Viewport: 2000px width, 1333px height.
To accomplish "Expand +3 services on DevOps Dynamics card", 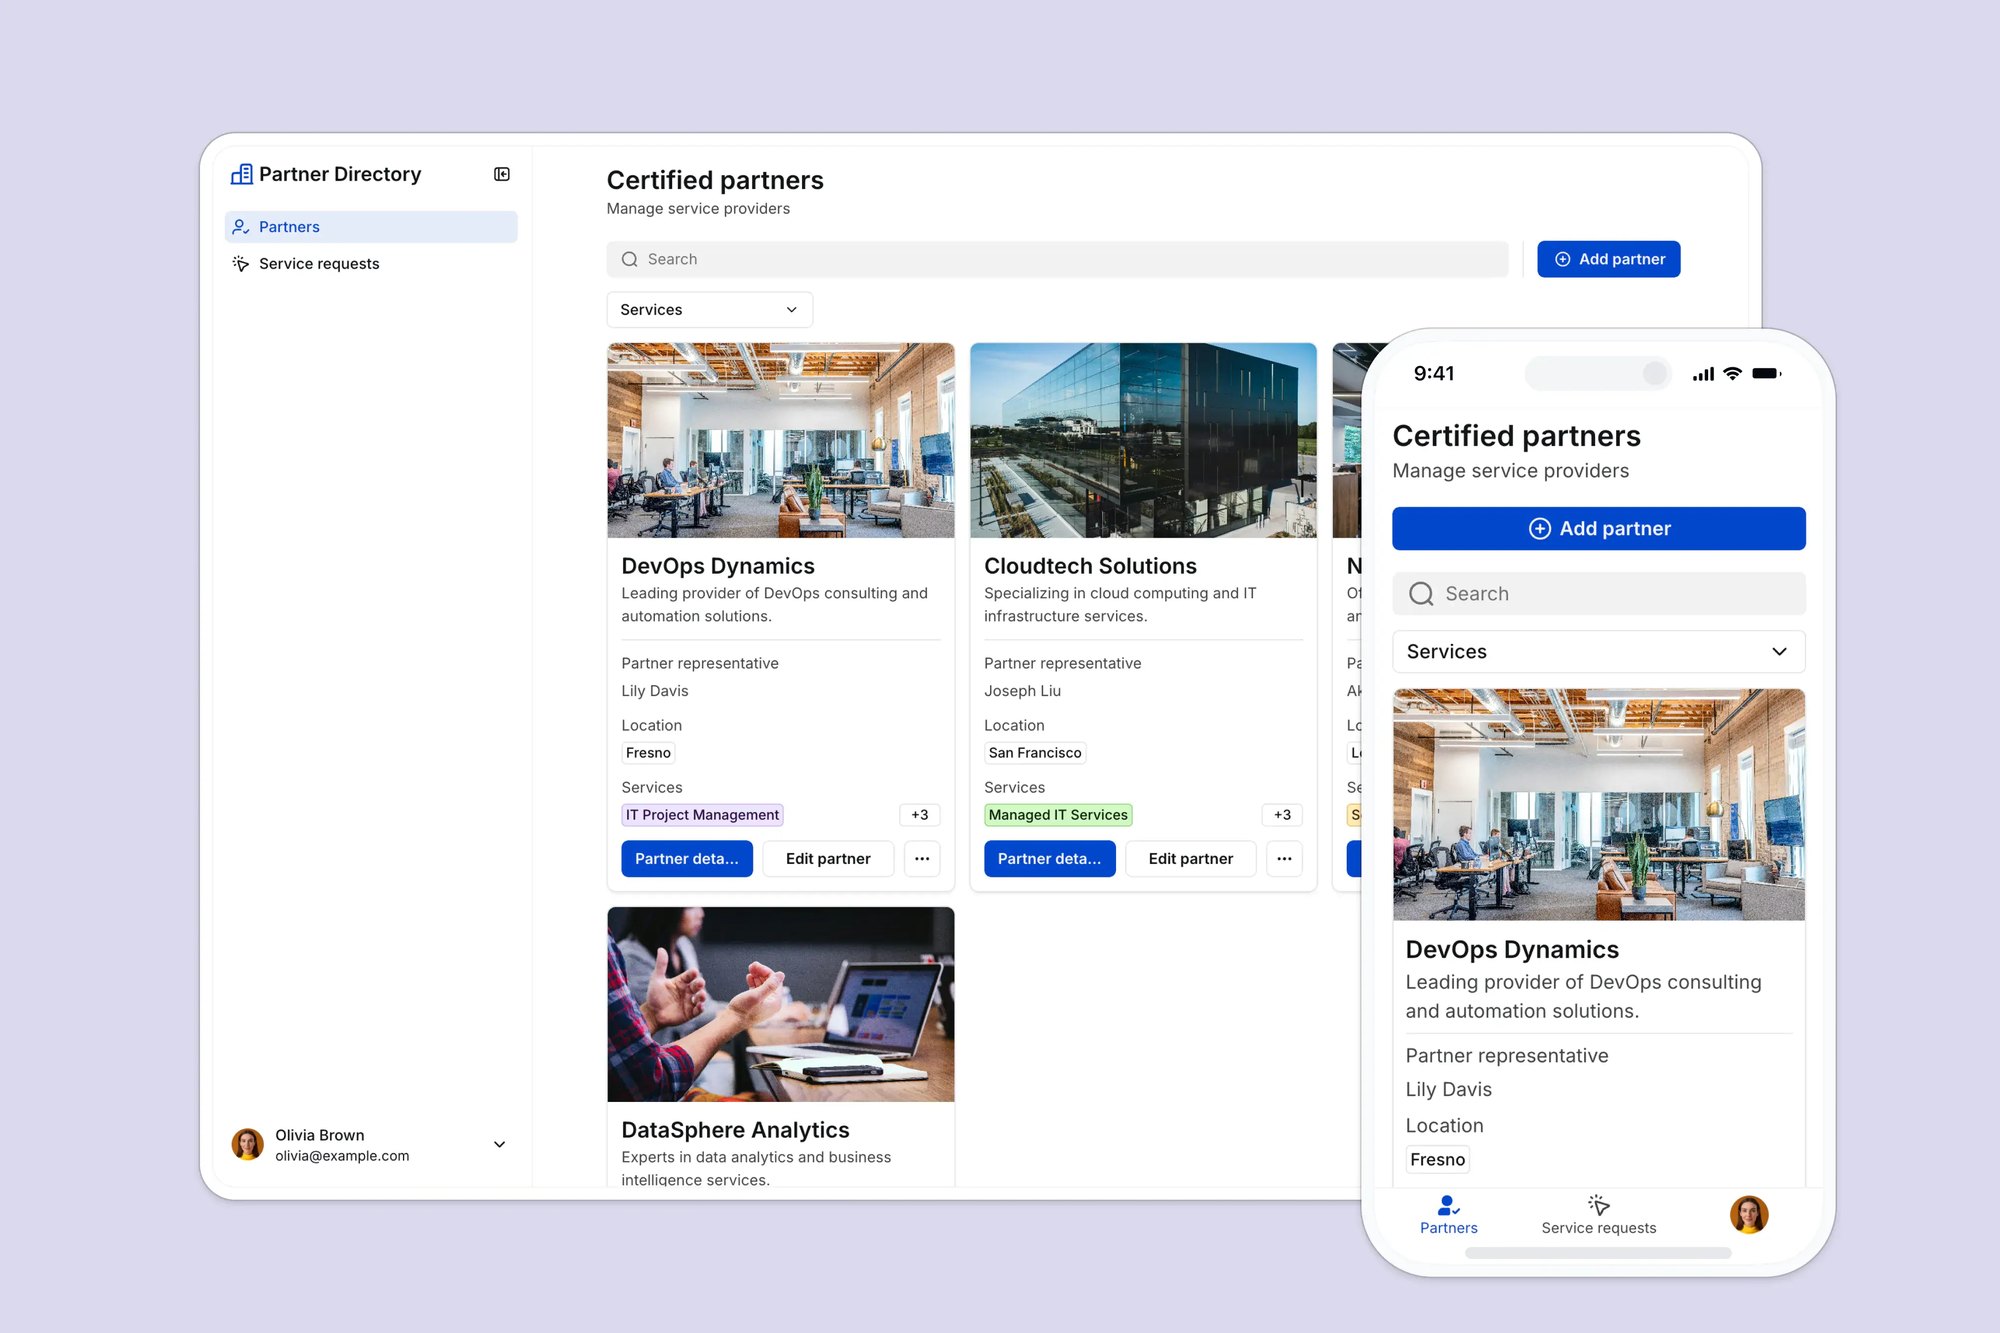I will [919, 815].
